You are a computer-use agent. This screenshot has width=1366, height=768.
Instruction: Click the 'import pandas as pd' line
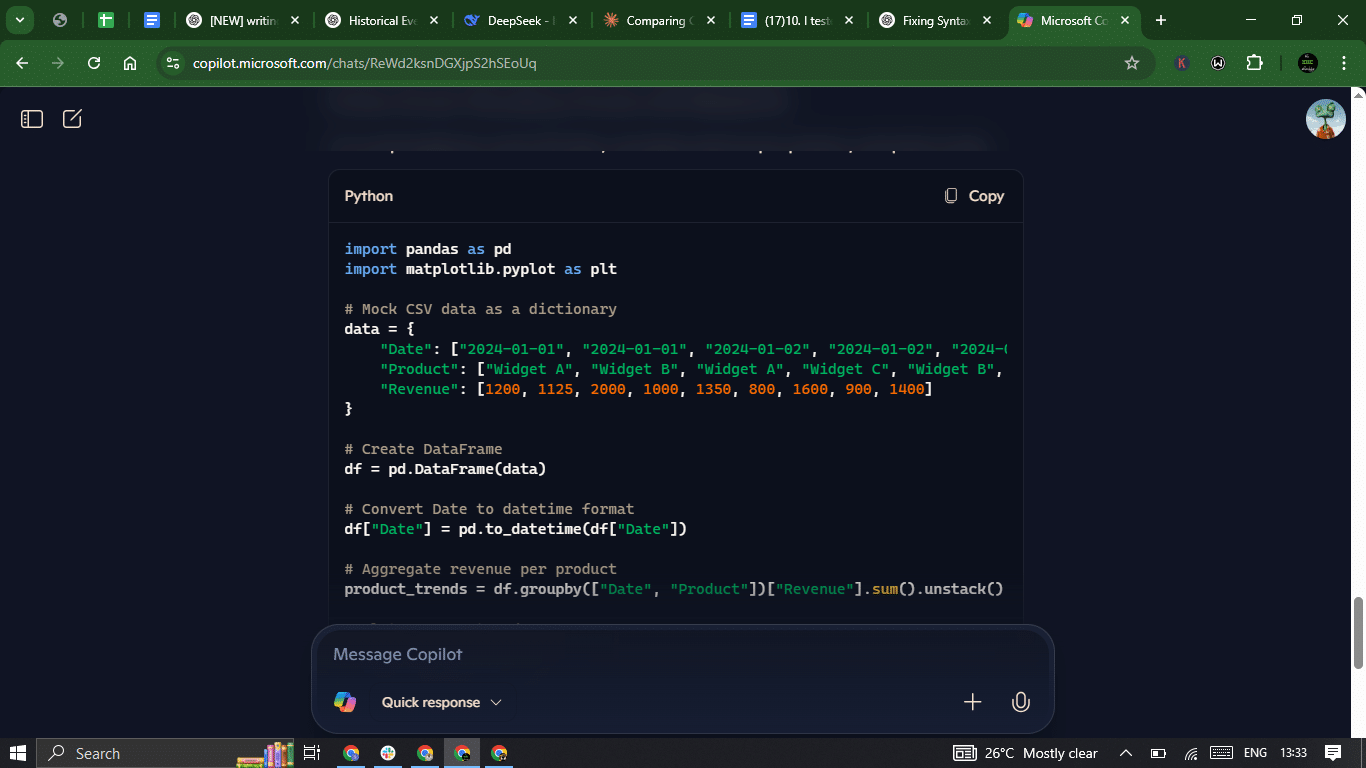tap(428, 249)
